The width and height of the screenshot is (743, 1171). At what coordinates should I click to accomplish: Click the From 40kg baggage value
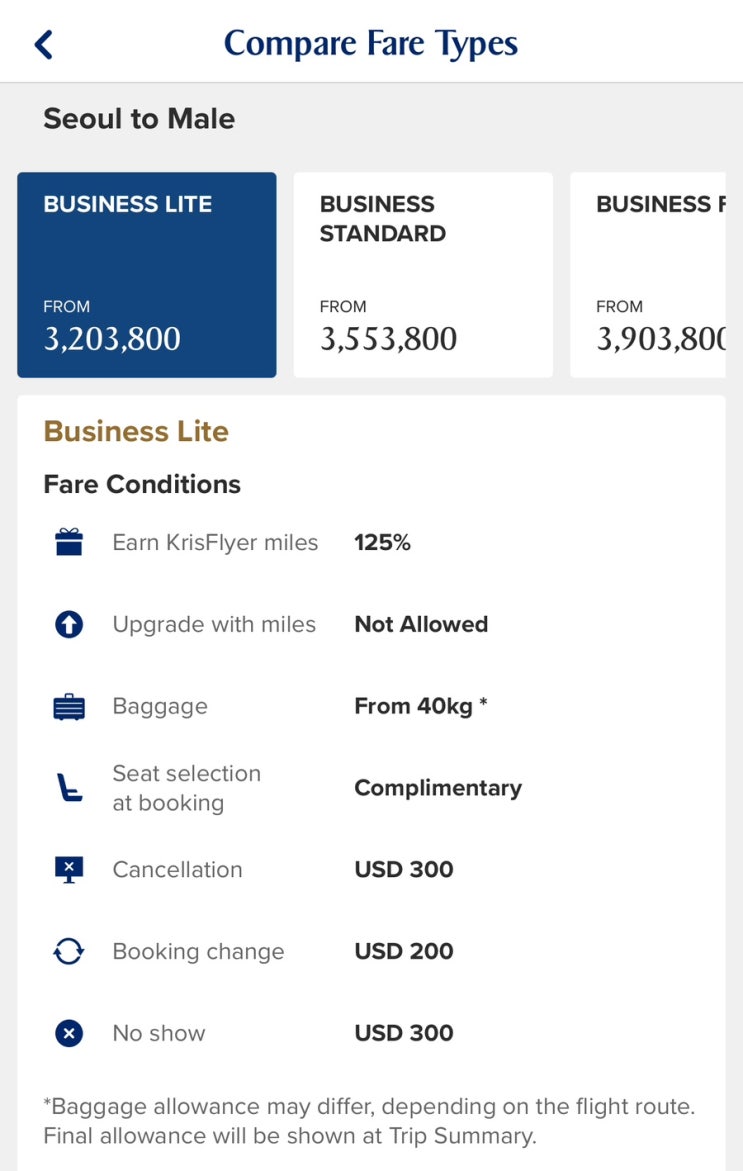421,706
